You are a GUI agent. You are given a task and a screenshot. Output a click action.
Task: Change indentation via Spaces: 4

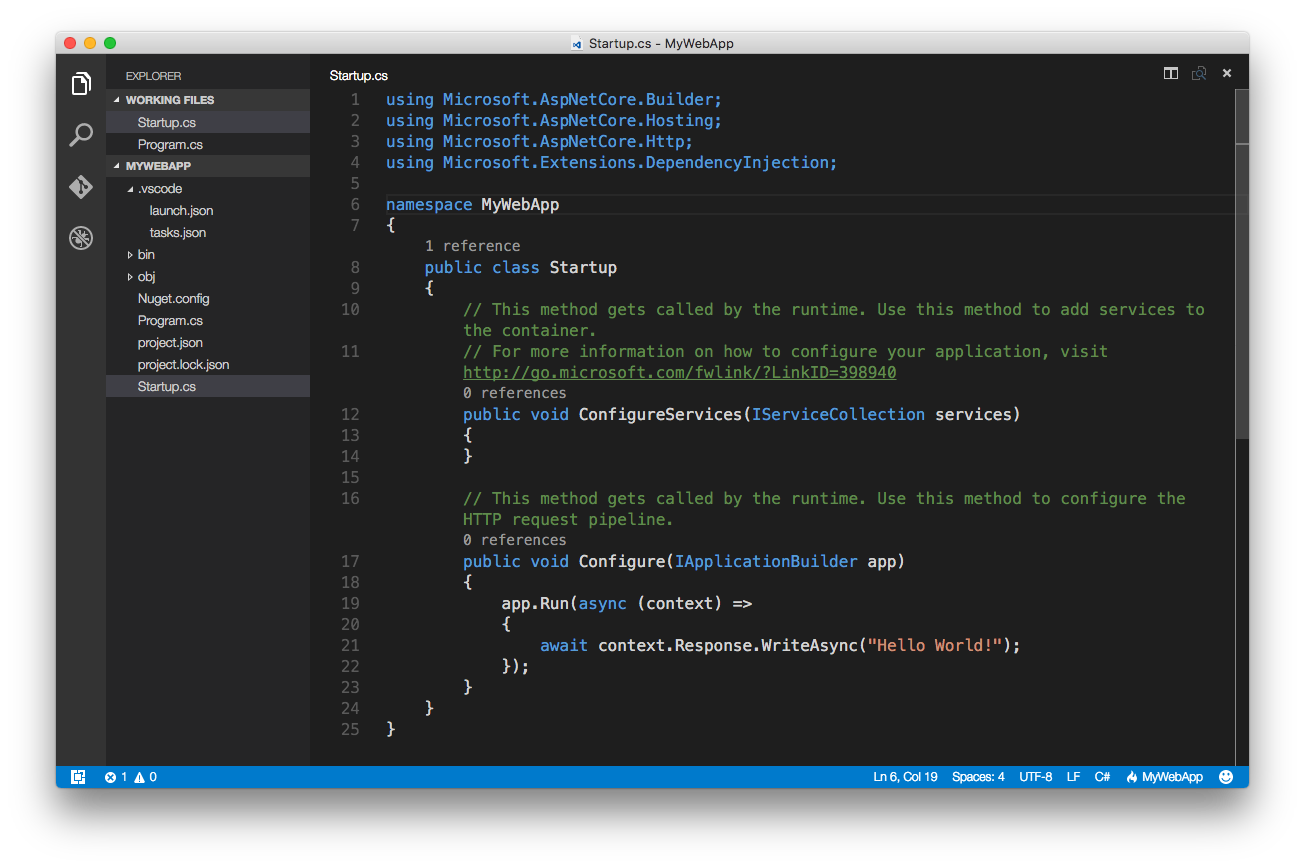coord(978,777)
